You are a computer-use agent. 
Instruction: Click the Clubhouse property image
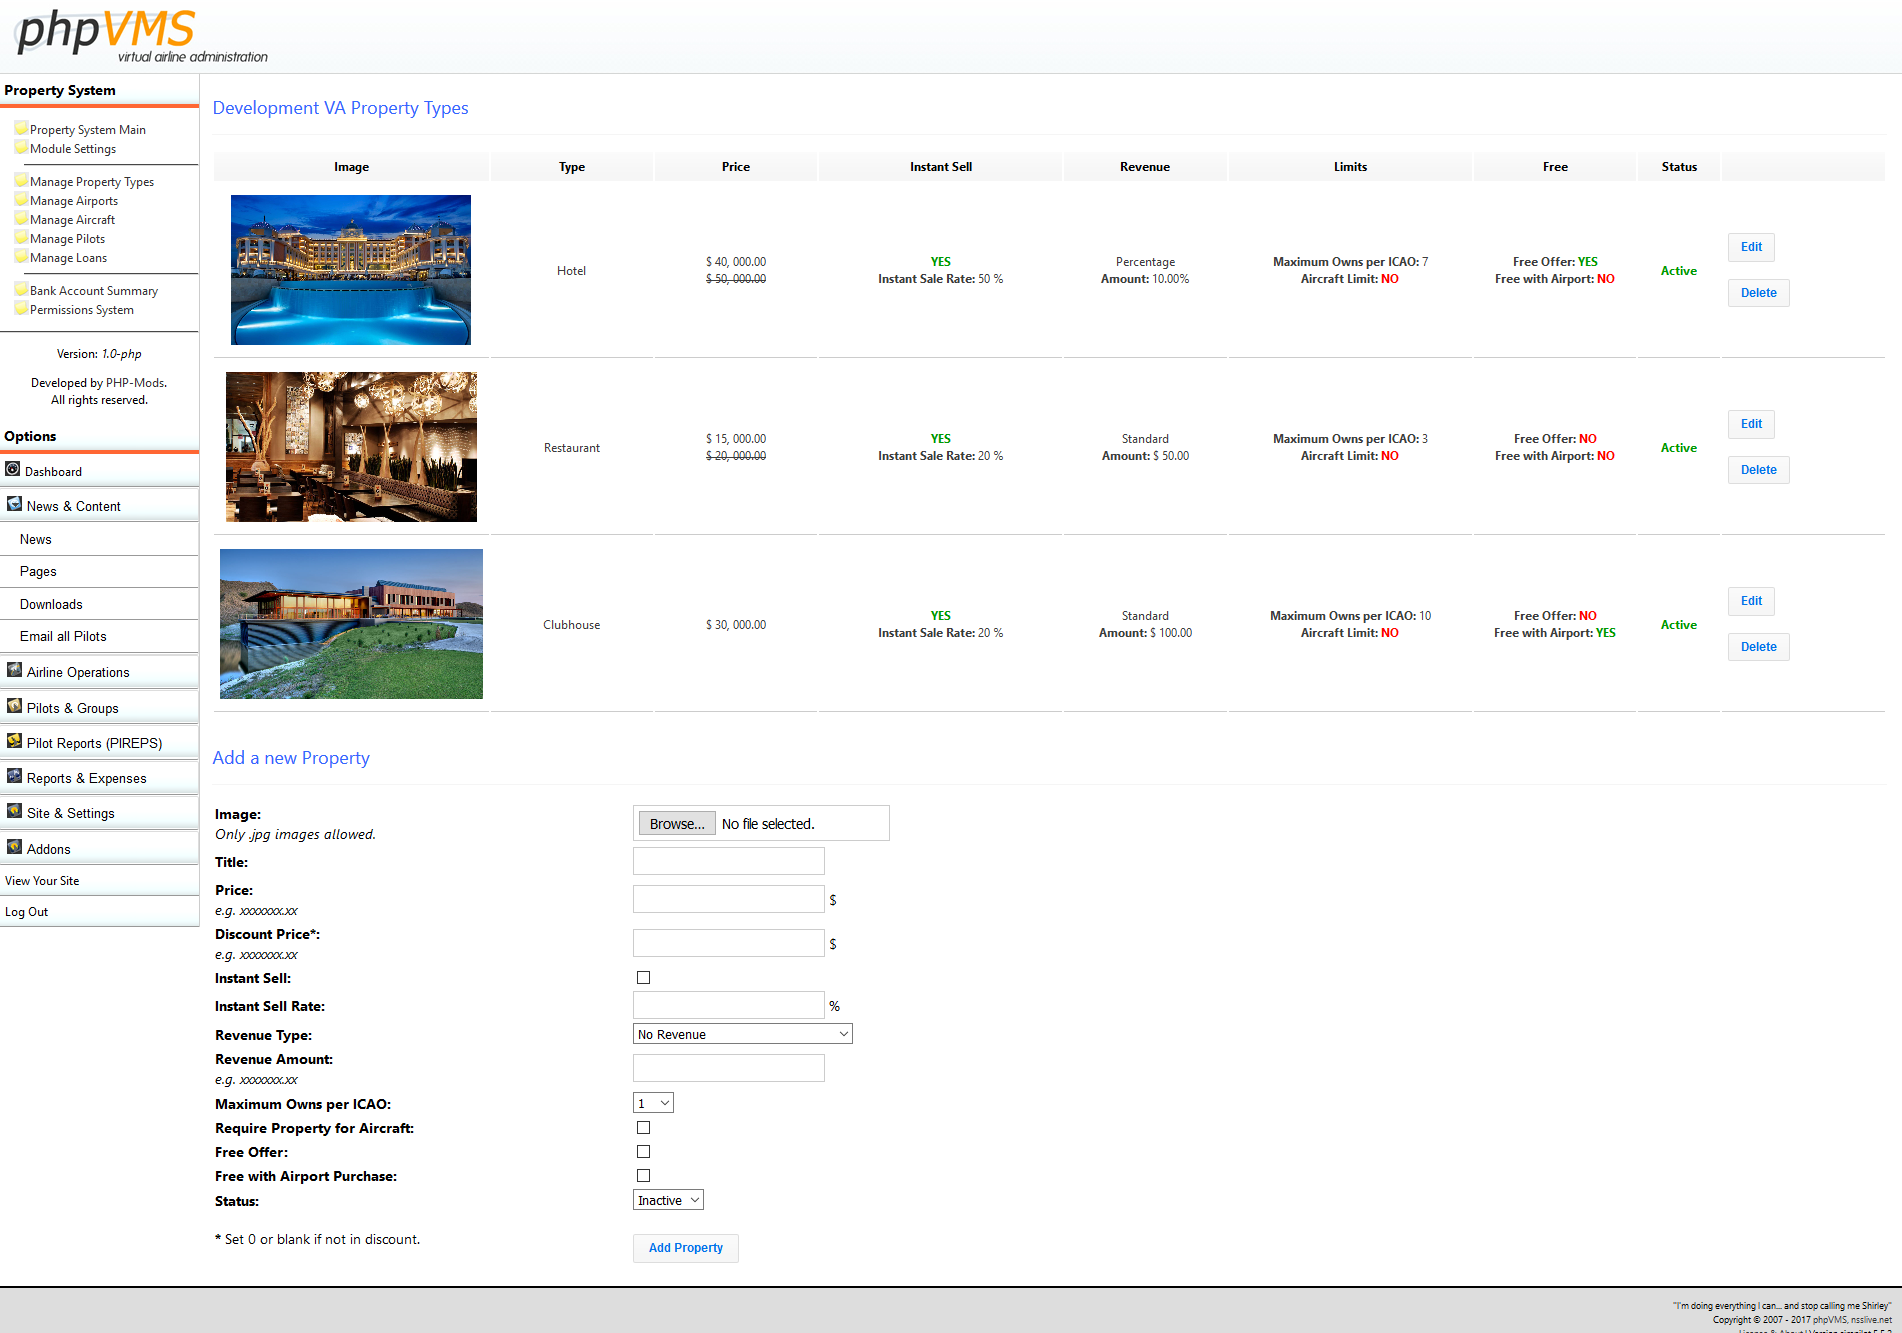click(x=351, y=624)
